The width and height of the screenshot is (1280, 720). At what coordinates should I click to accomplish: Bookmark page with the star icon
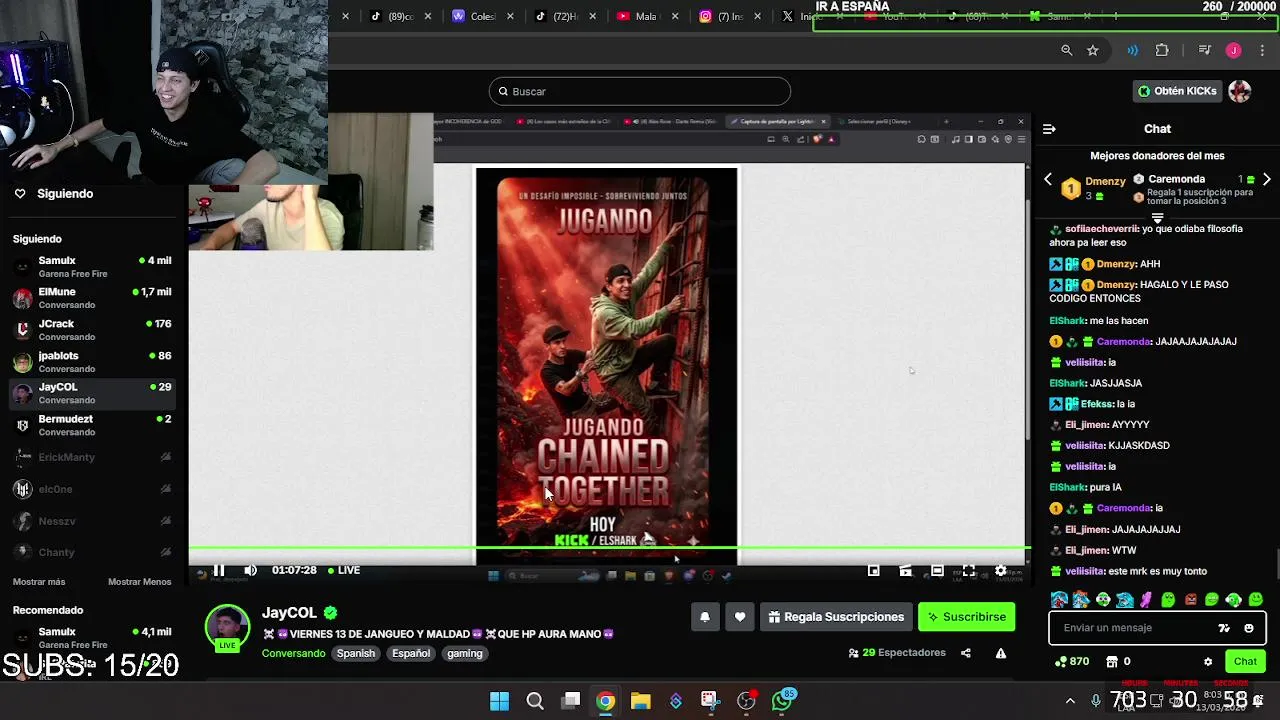(1093, 50)
